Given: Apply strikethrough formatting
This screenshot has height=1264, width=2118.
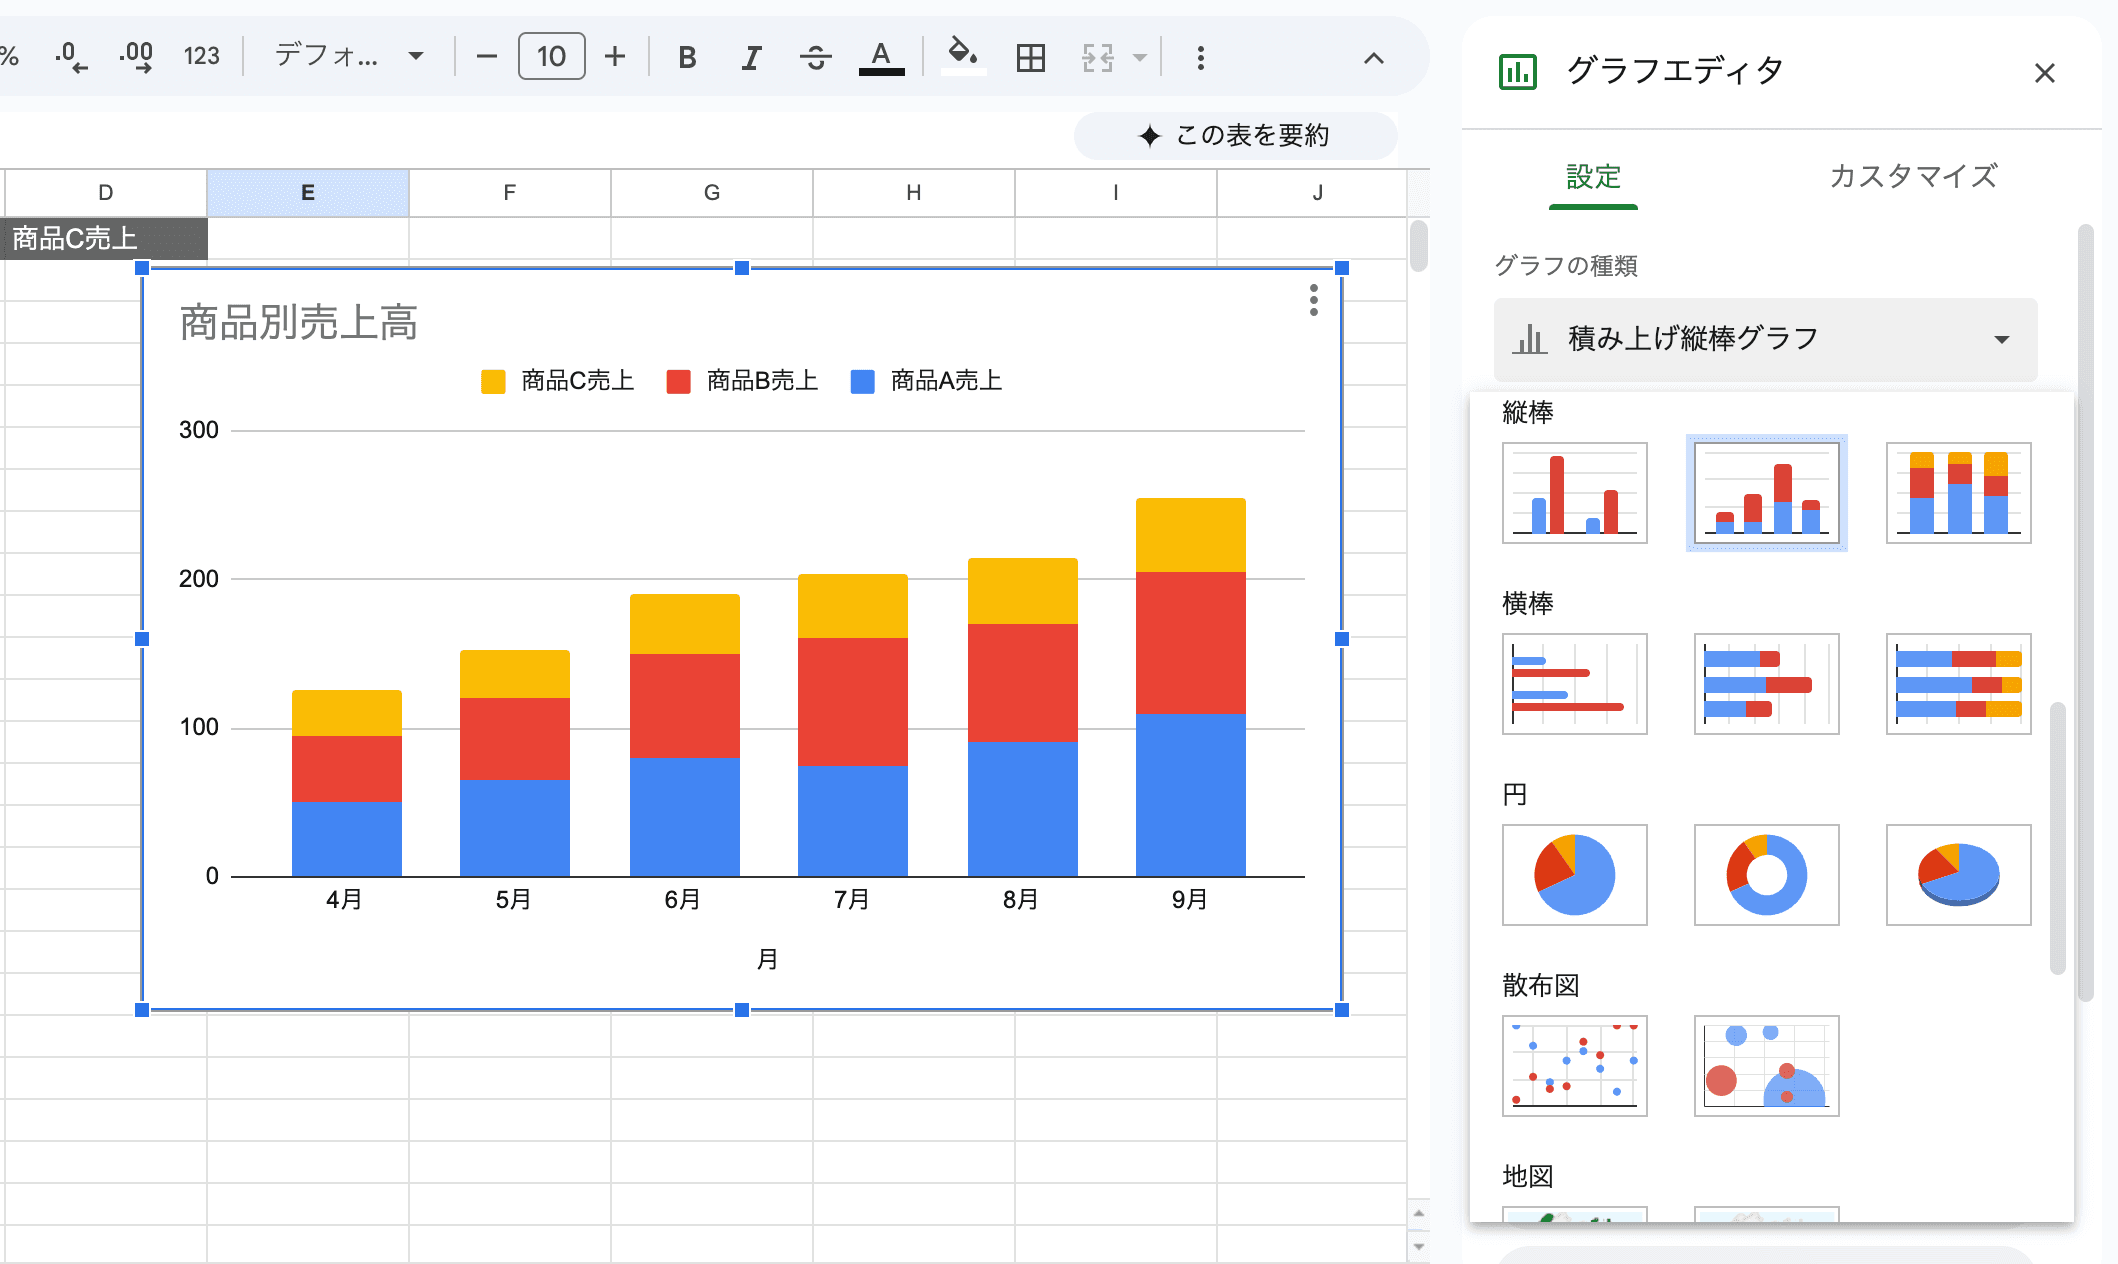Looking at the screenshot, I should [x=815, y=57].
